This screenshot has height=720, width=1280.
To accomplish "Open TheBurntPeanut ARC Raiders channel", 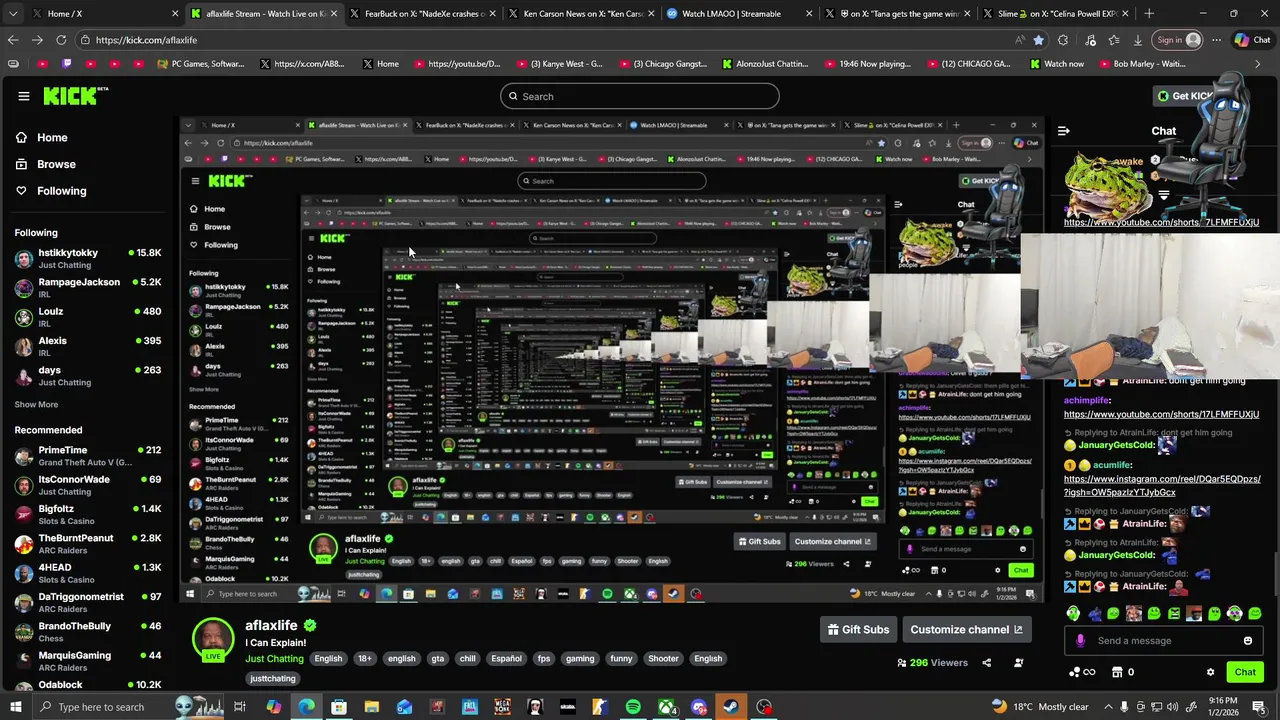I will [x=87, y=544].
